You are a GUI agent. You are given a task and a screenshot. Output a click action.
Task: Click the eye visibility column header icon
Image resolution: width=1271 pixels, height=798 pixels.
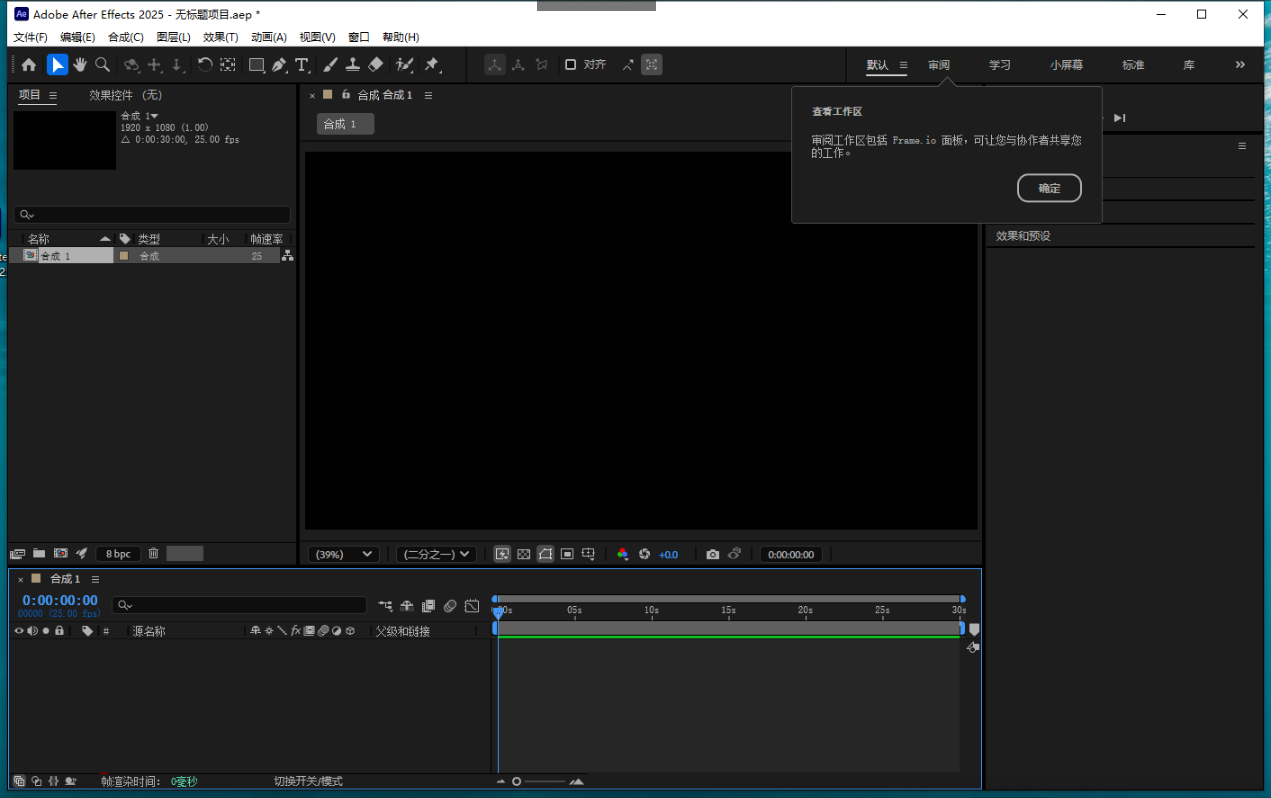(18, 631)
